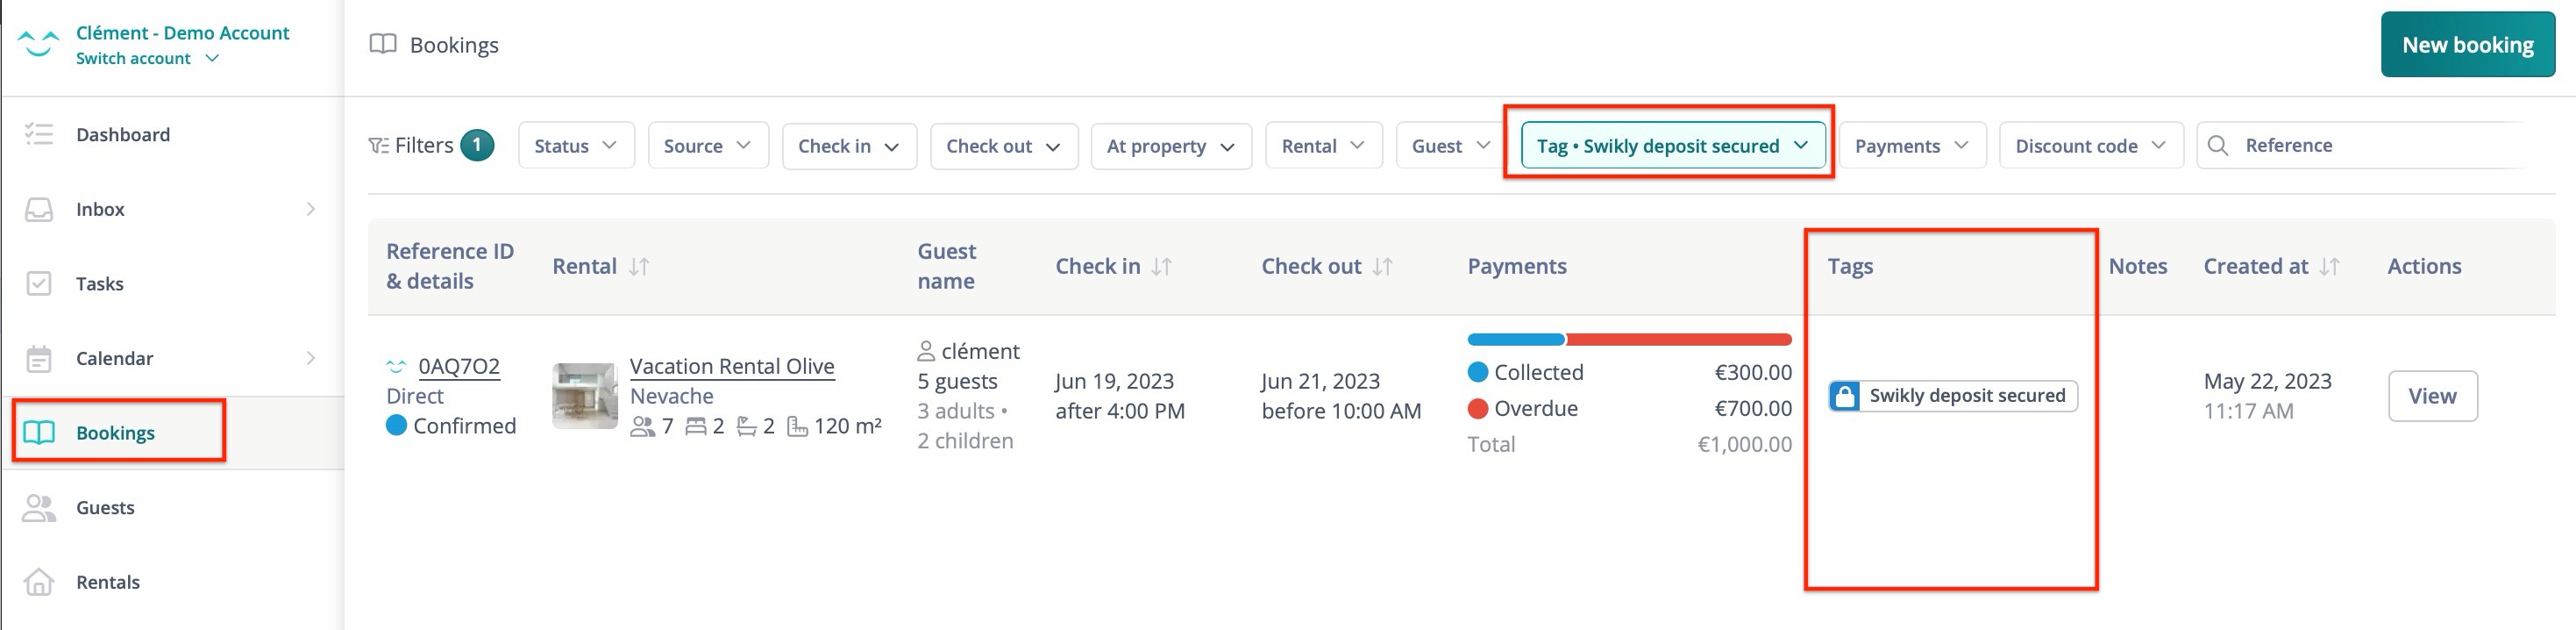Screen dimensions: 2576x630
Task: Open the Source filter dropdown
Action: (708, 146)
